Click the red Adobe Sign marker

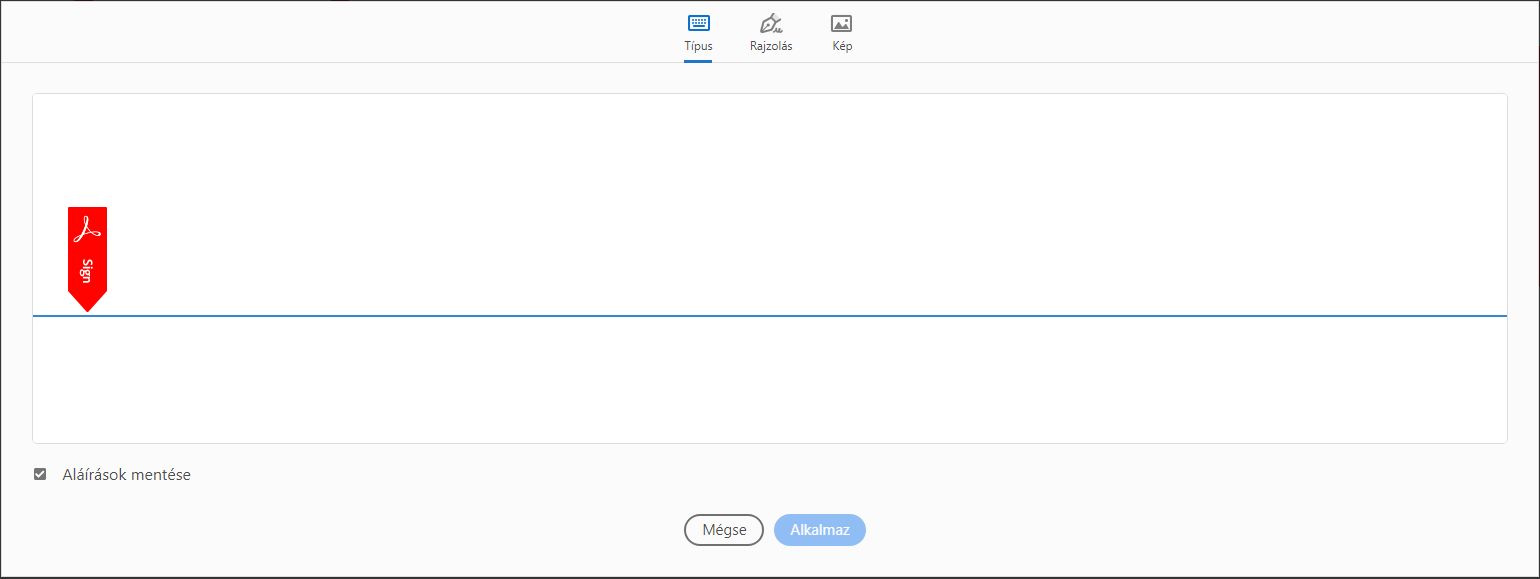tap(87, 259)
